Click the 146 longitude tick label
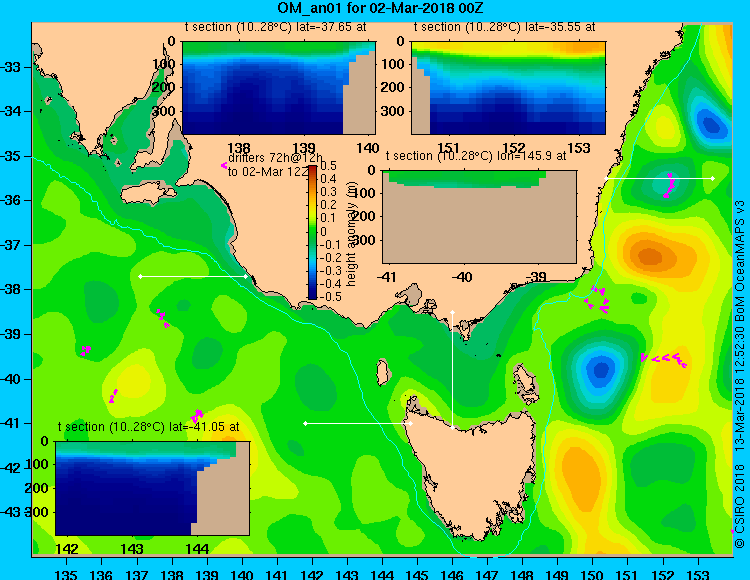The height and width of the screenshot is (580, 750). (x=452, y=574)
